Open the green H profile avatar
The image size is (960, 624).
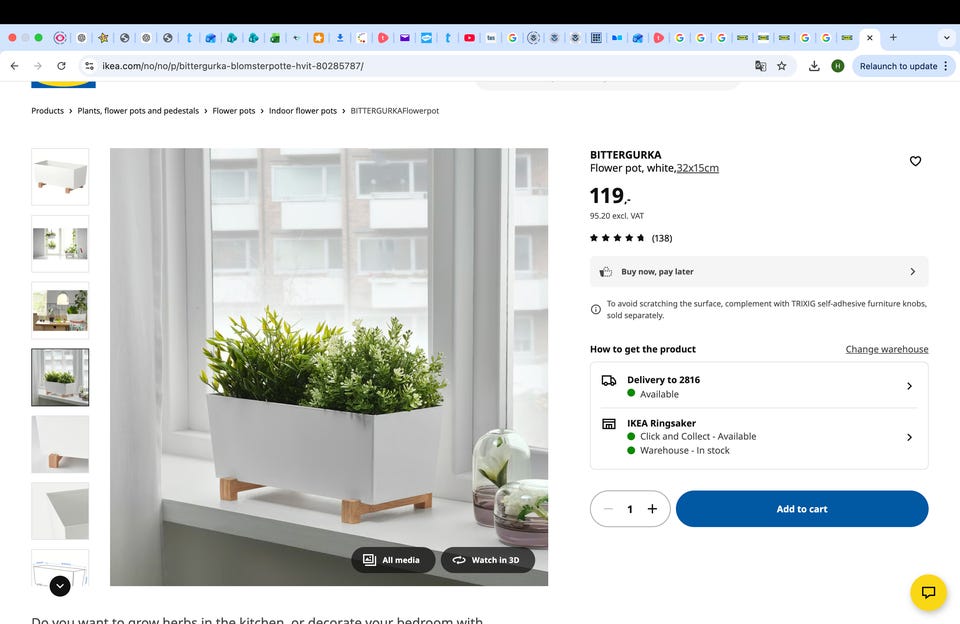point(838,66)
